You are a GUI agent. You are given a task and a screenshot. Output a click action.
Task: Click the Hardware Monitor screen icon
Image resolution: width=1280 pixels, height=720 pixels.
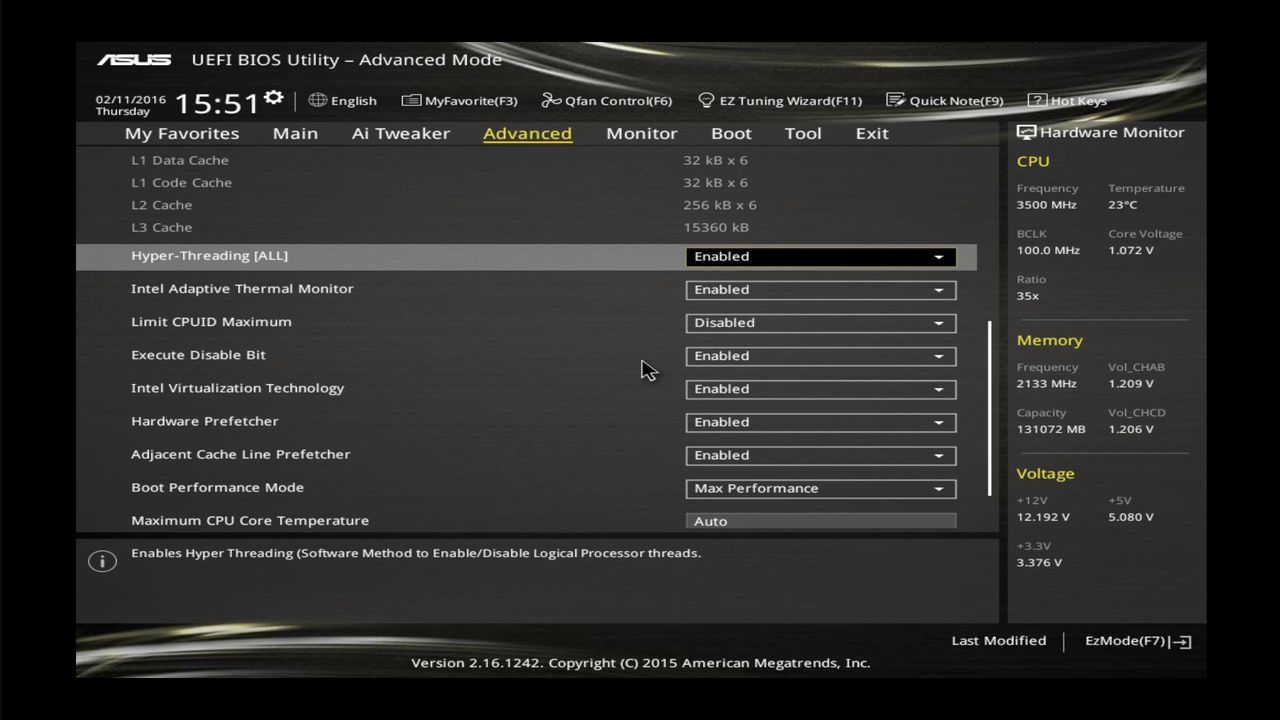click(1026, 132)
